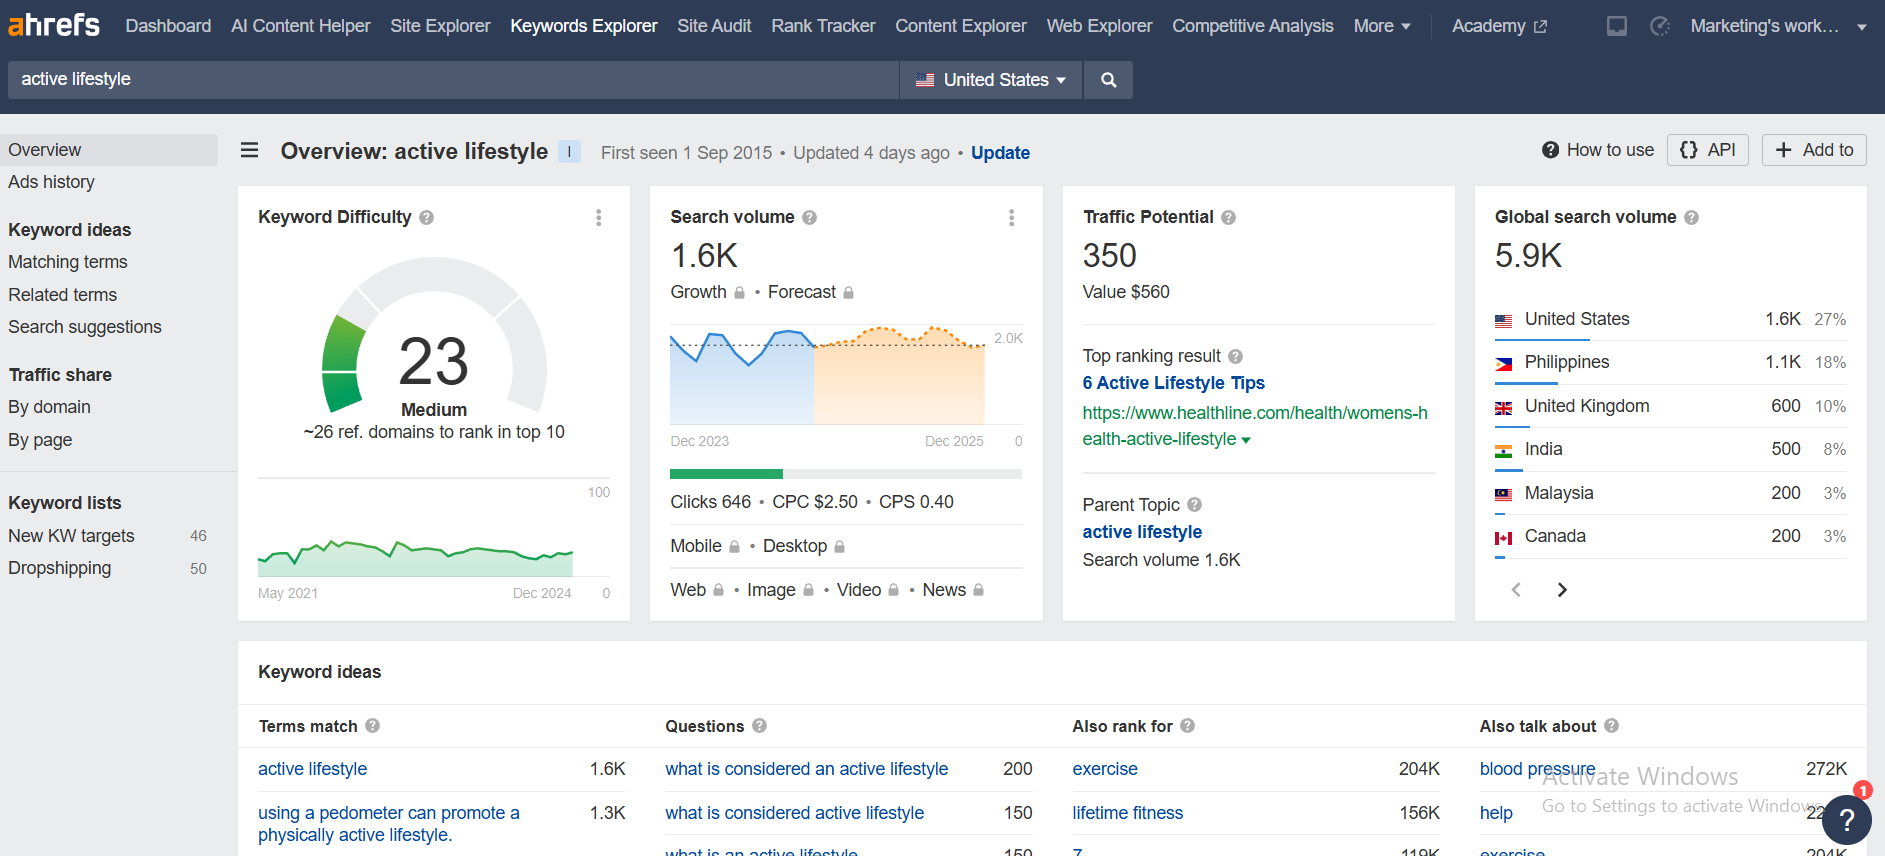
Task: Open Traffic share By domain
Action: coord(50,407)
